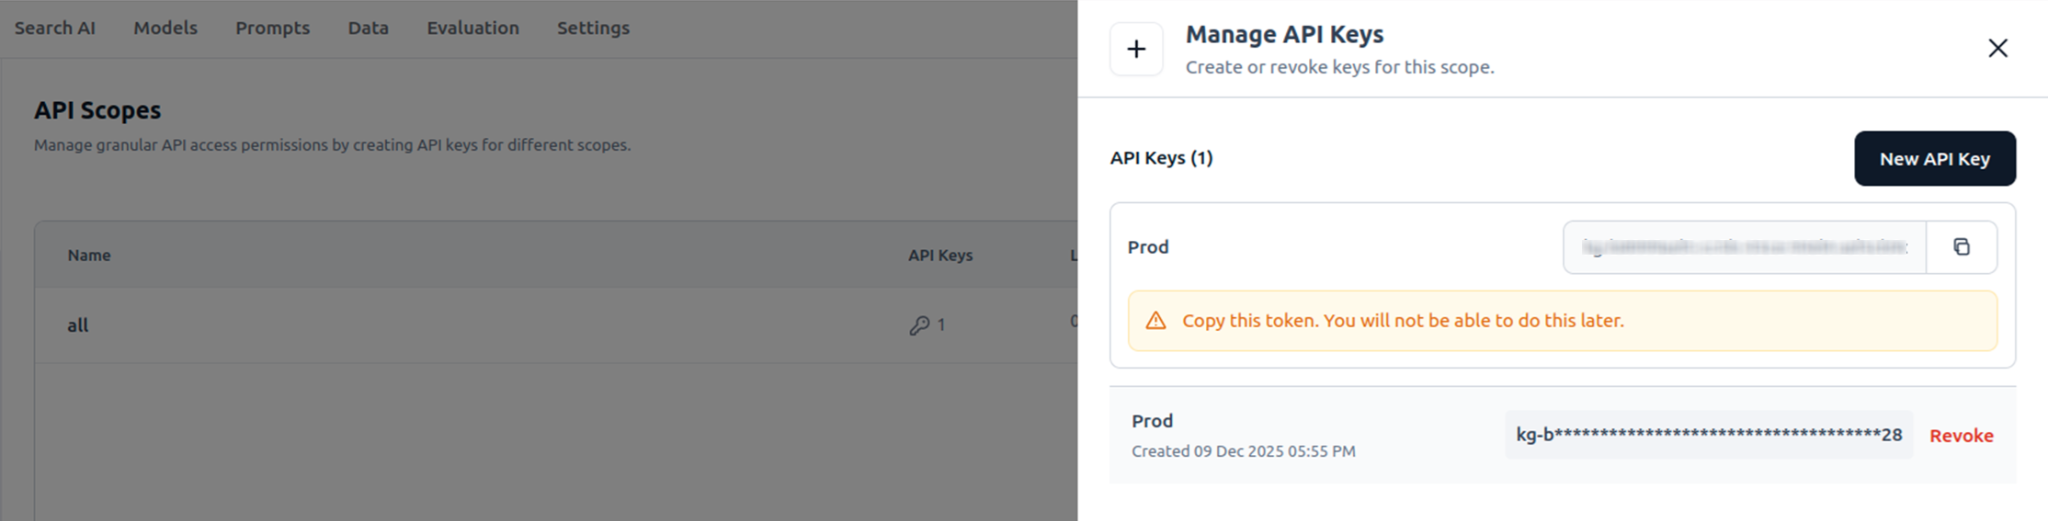Click the blurred token input field

coord(1744,247)
